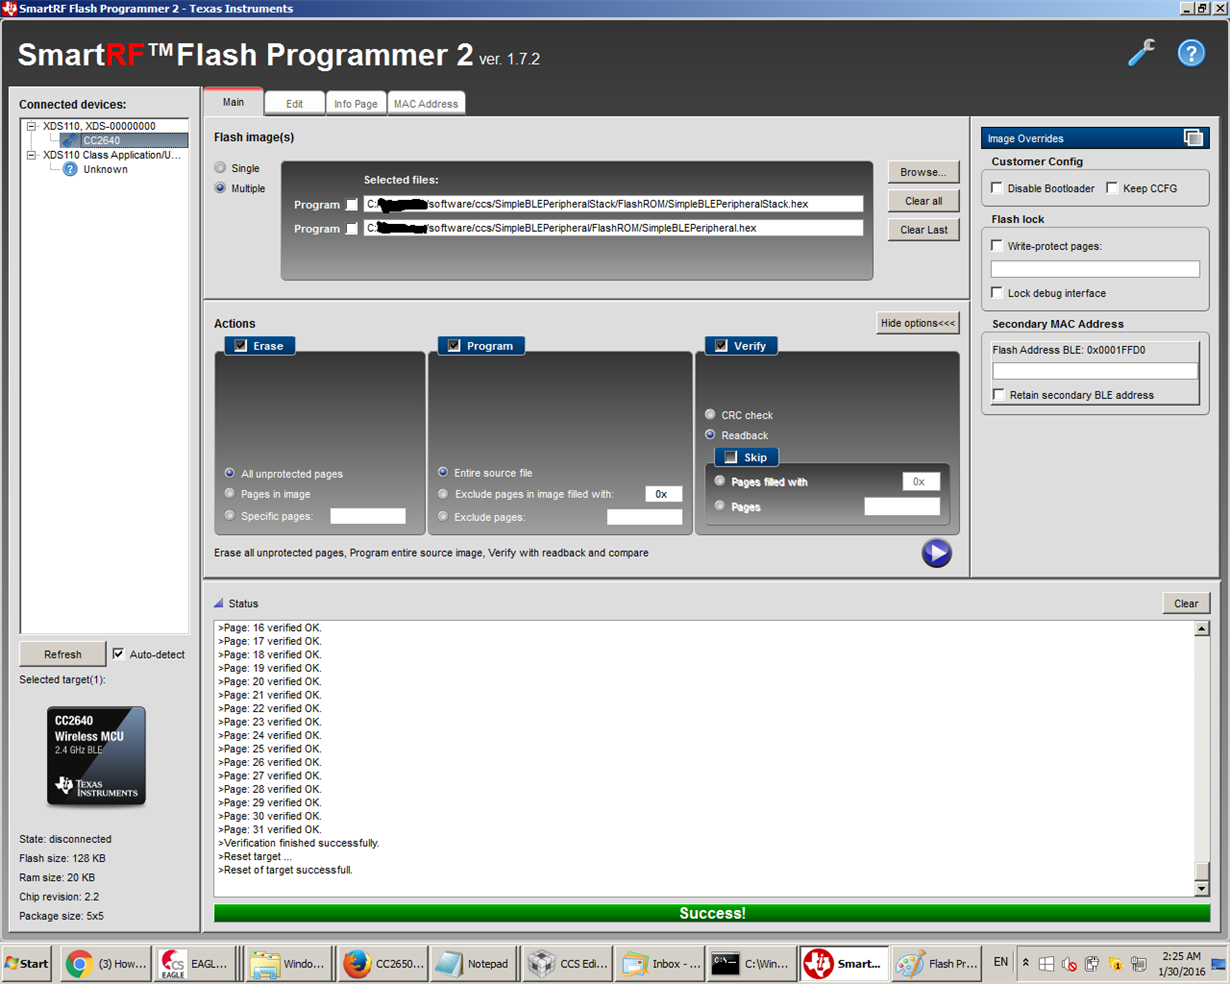Screen dimensions: 1230x984
Task: Tick Program checkbox for SimpleBLEPeripheral.hex
Action: (x=351, y=228)
